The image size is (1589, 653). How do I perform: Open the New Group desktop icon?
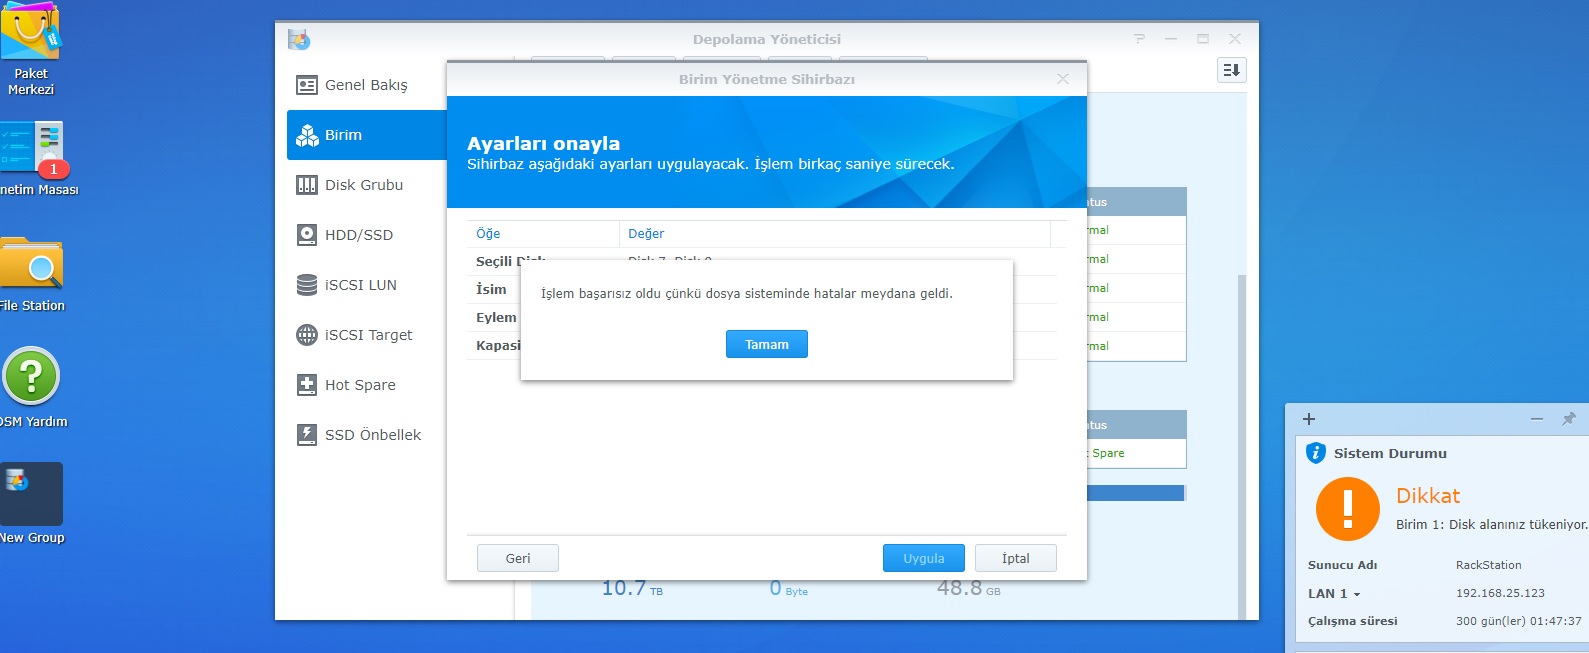coord(31,495)
